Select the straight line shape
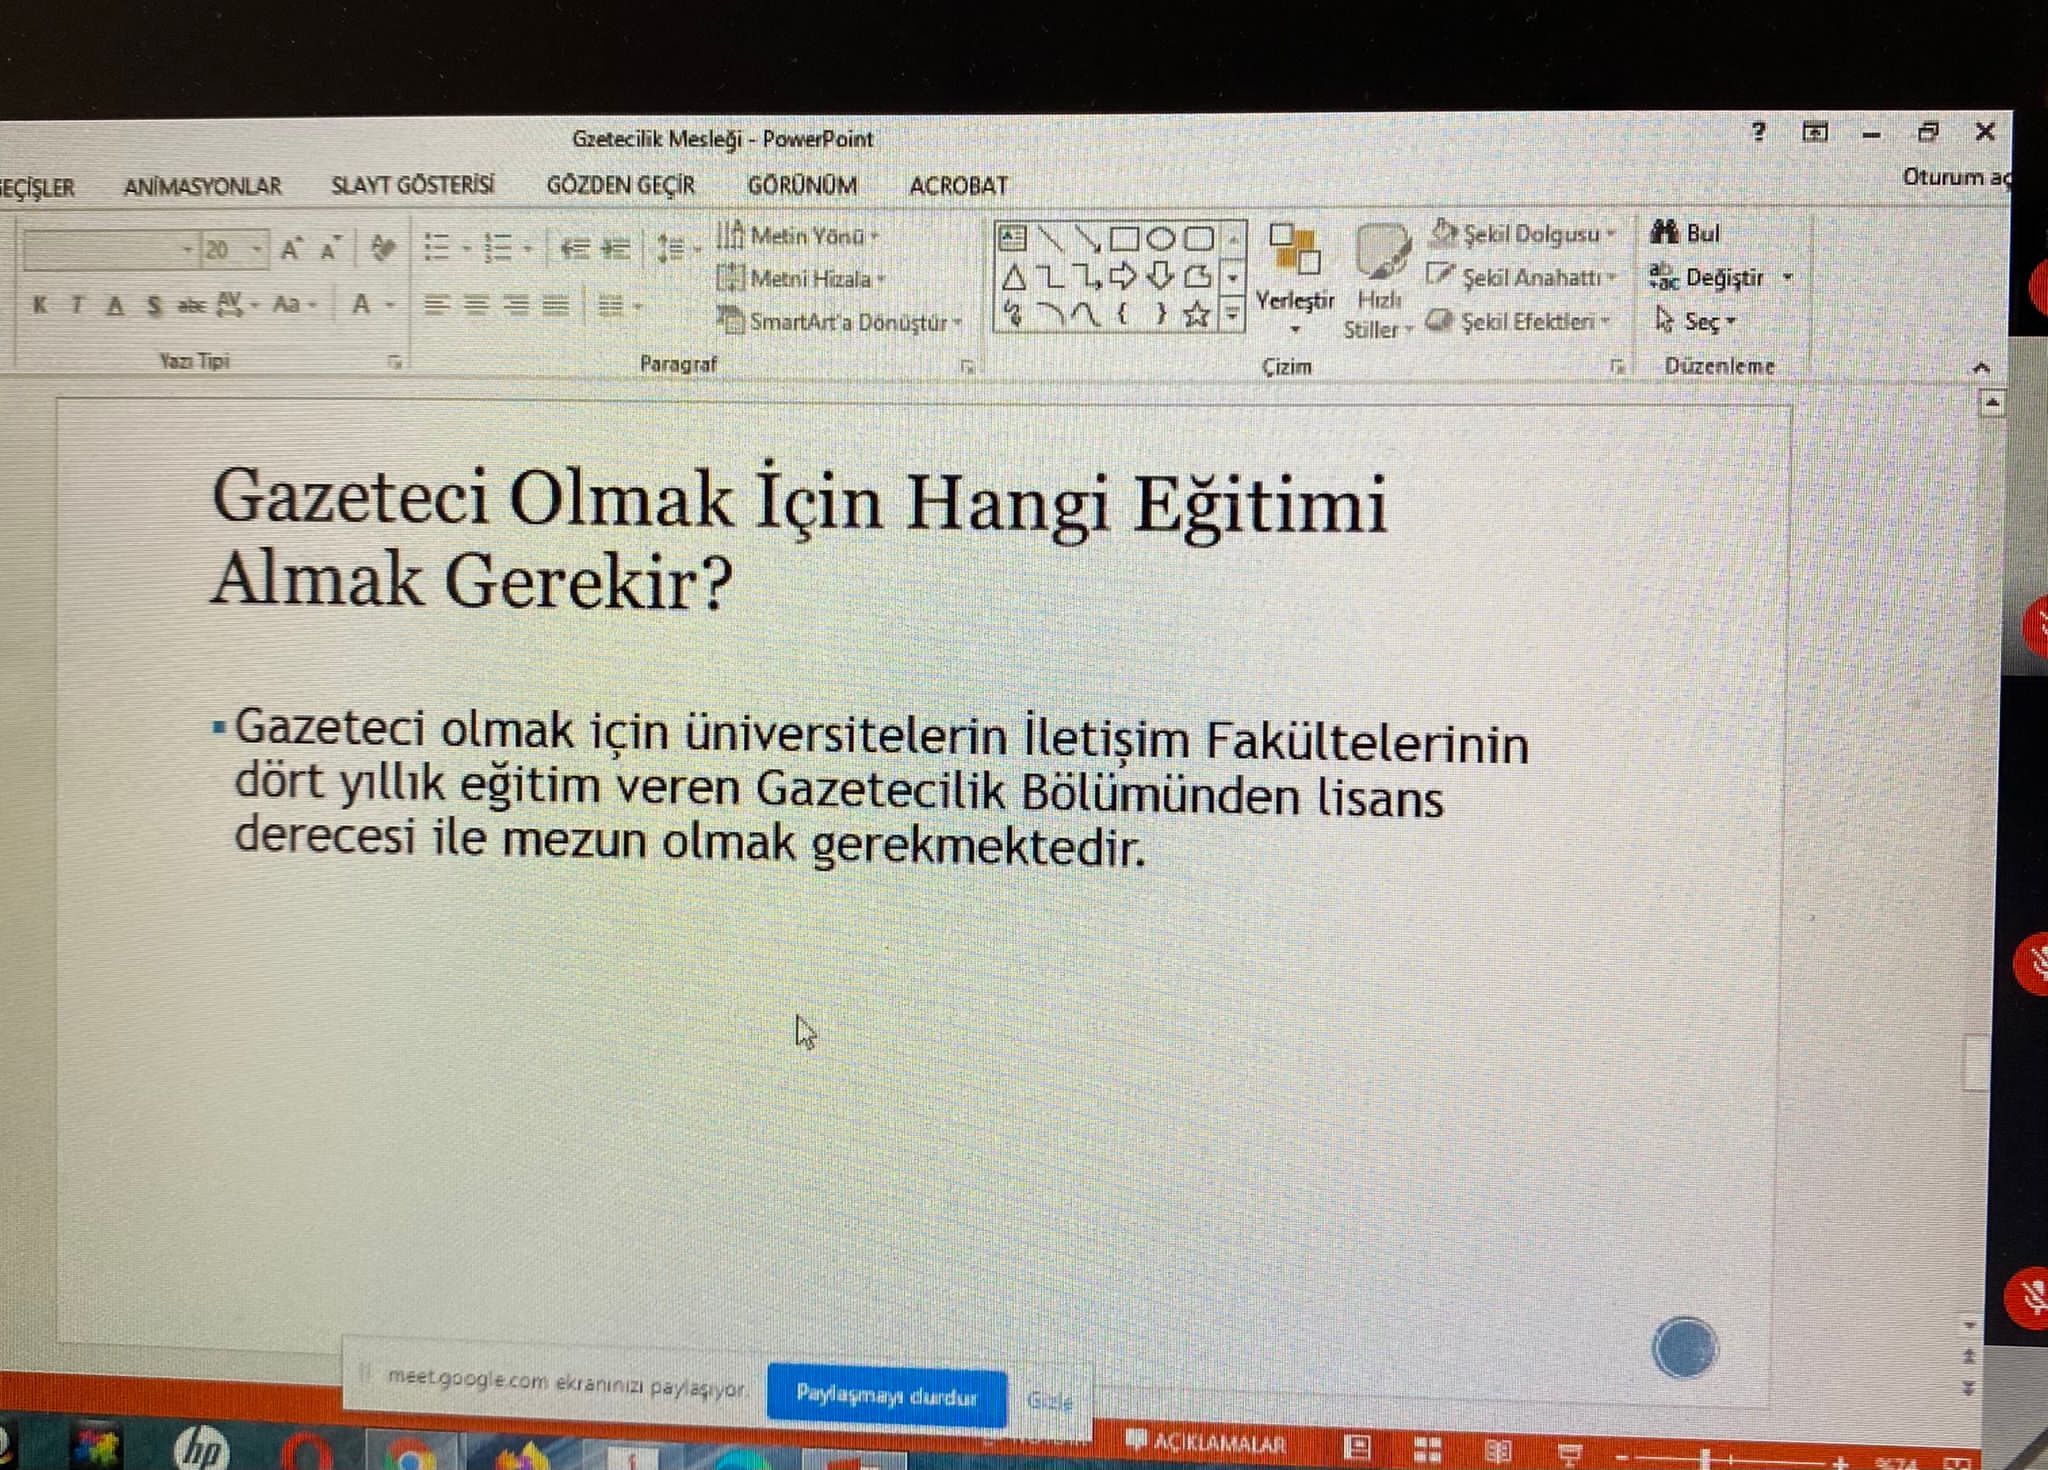 click(1050, 238)
